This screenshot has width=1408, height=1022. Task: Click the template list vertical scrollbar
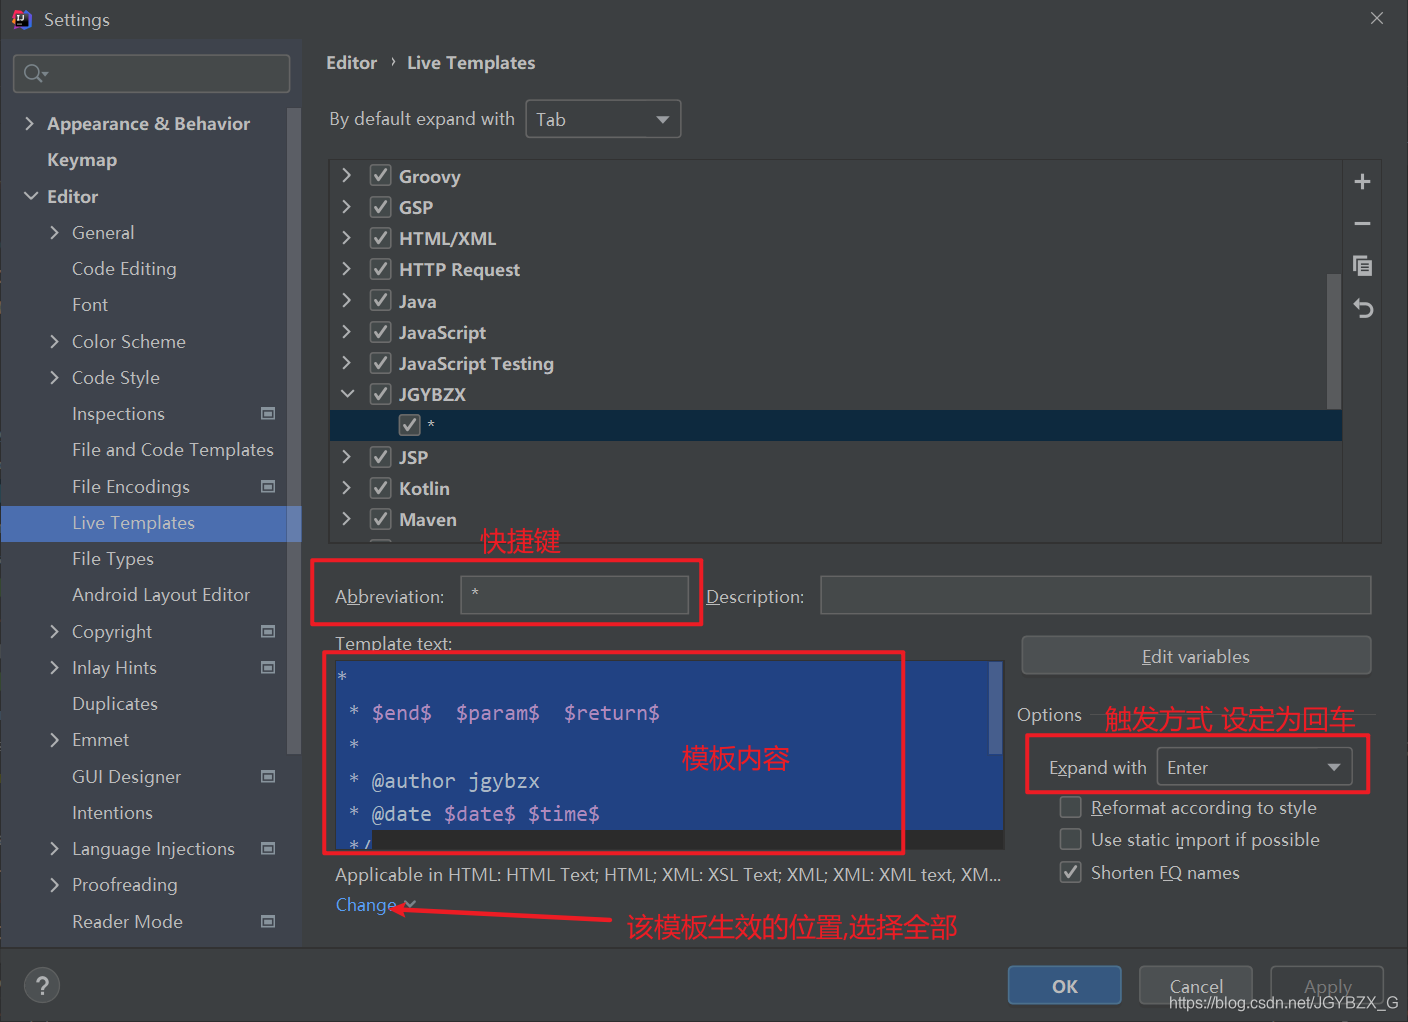coord(1334,340)
